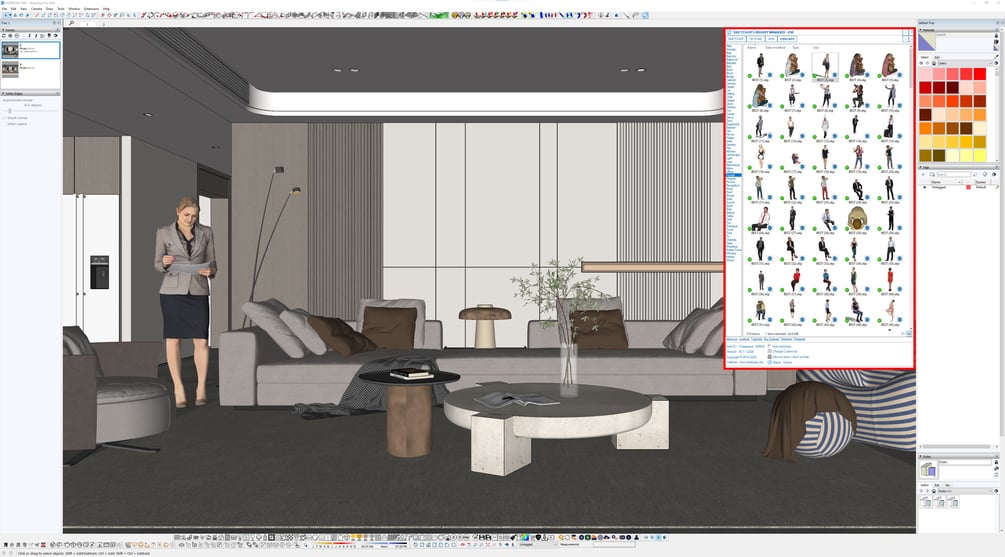Click green badge under first man-in-suit thumbnail

coord(750,76)
